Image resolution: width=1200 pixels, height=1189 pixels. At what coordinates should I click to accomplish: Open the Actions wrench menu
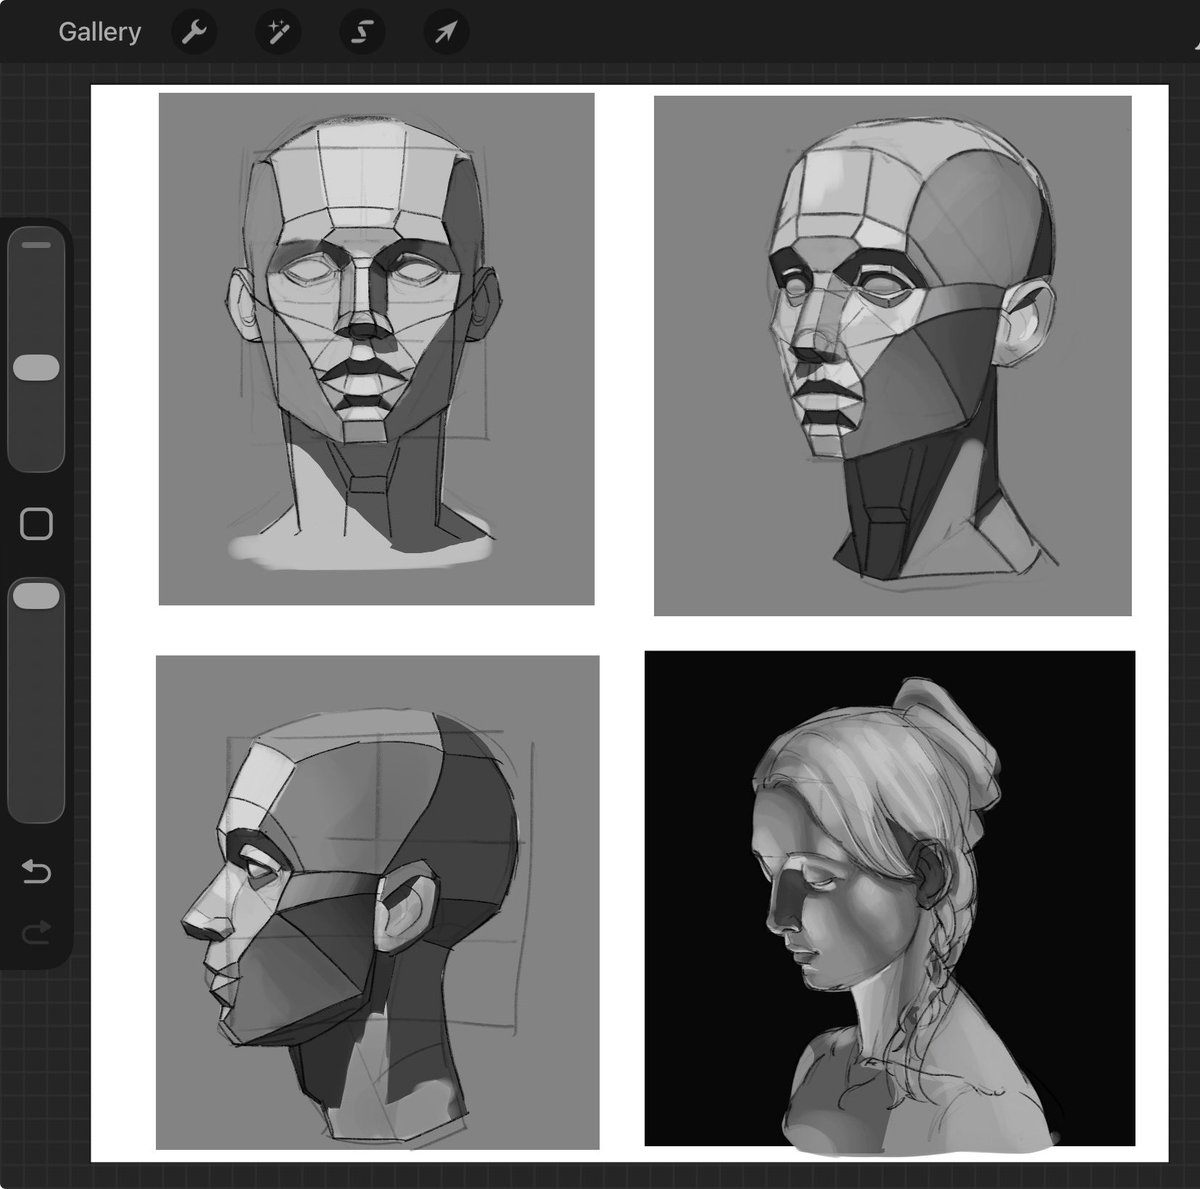(x=194, y=32)
